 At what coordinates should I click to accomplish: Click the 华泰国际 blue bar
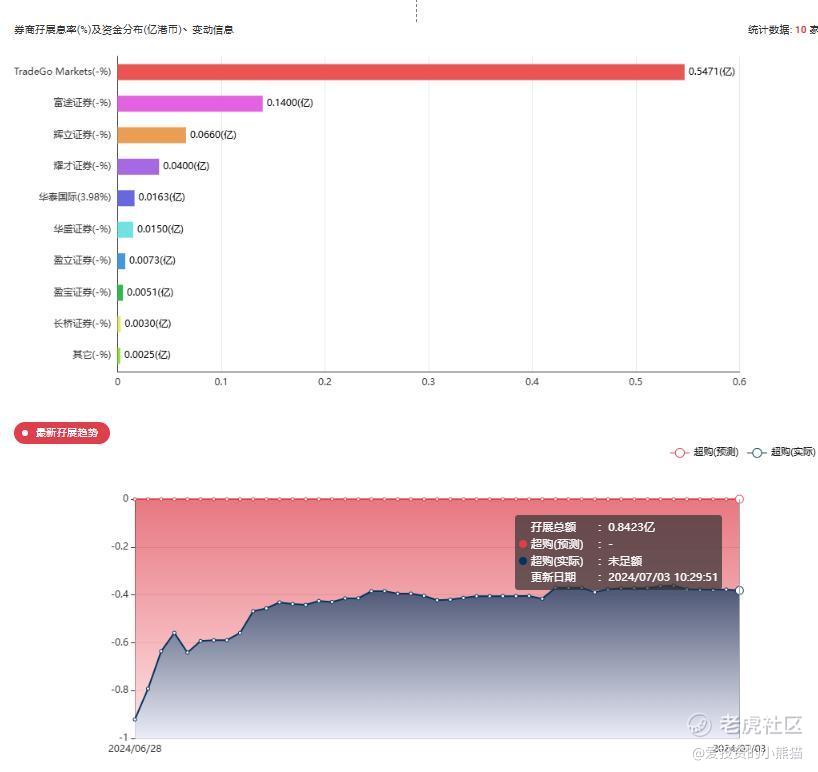pyautogui.click(x=126, y=198)
